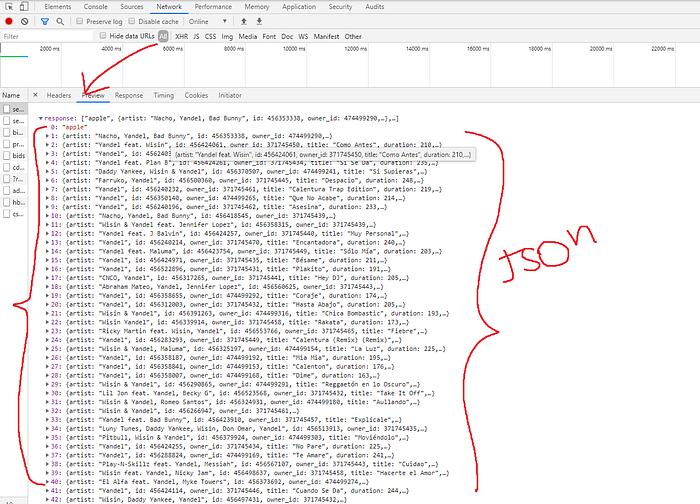Open the Sources panel tab
700x504 pixels.
(x=132, y=7)
